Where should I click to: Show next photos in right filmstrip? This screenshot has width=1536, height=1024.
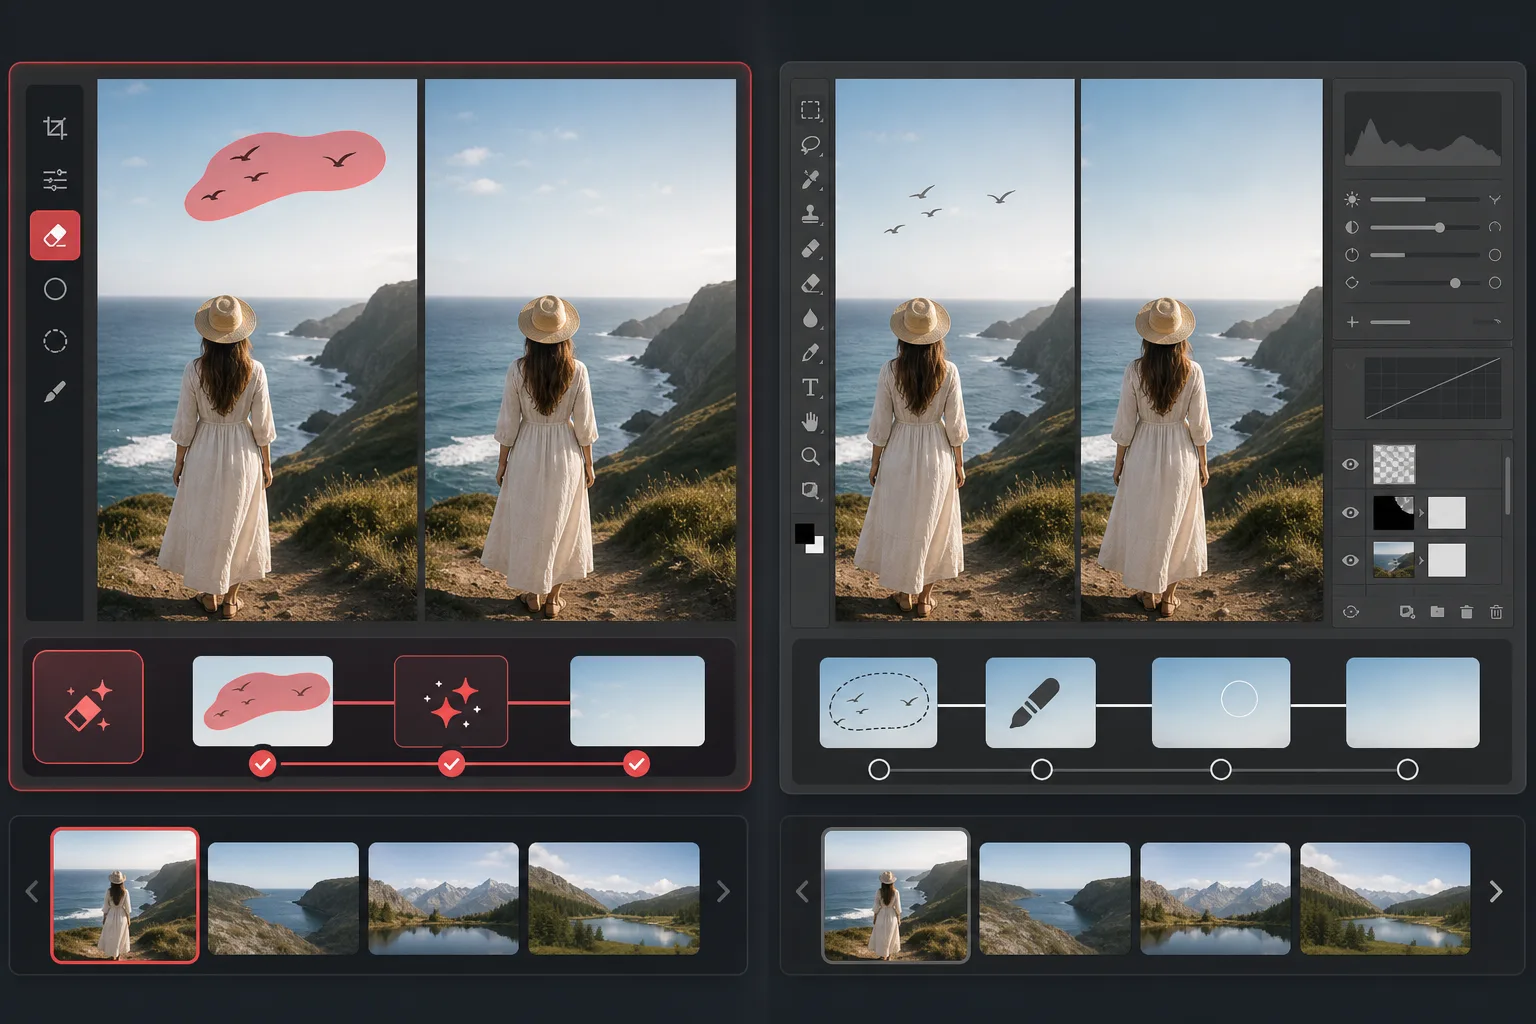coord(1496,891)
